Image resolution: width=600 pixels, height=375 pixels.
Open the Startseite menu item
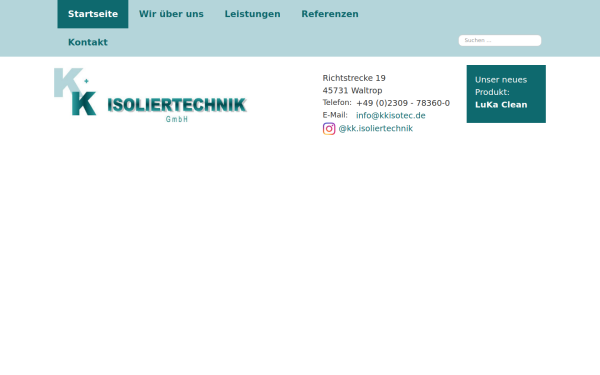coord(93,14)
